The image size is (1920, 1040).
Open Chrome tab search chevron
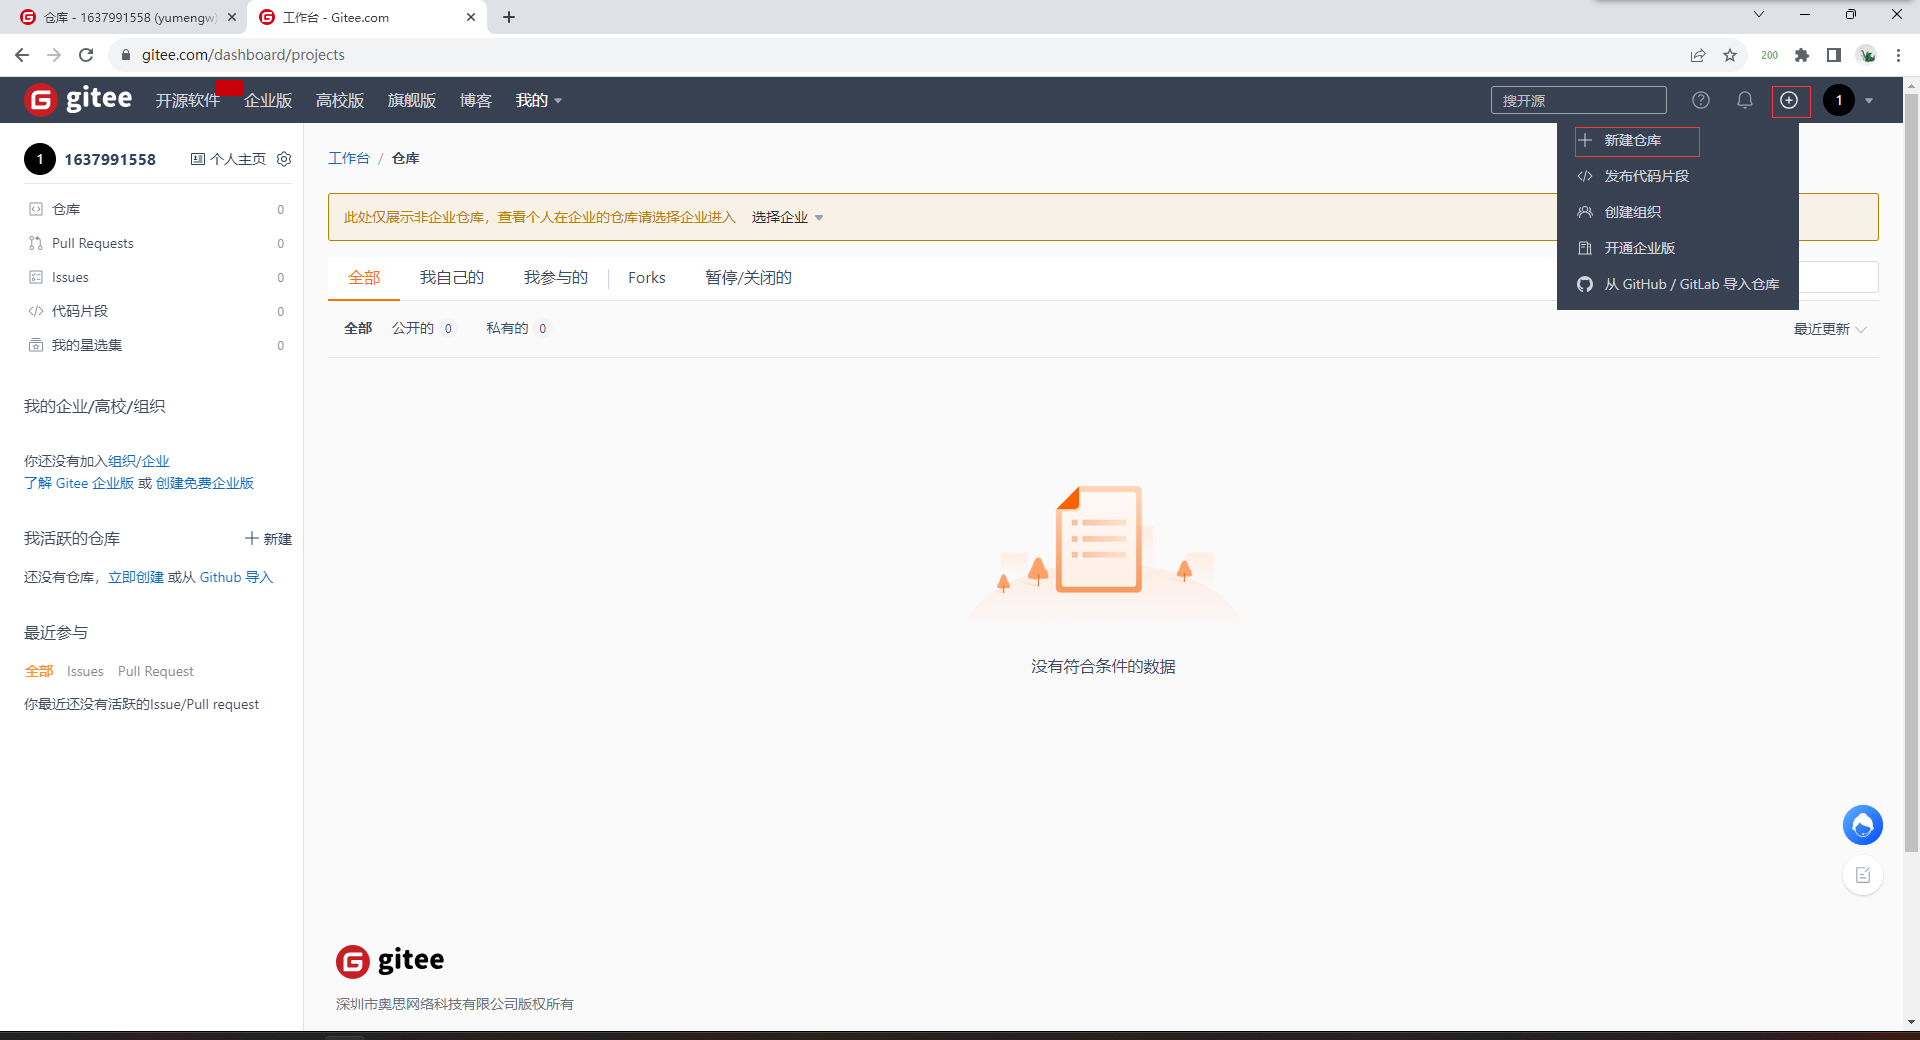pyautogui.click(x=1759, y=14)
